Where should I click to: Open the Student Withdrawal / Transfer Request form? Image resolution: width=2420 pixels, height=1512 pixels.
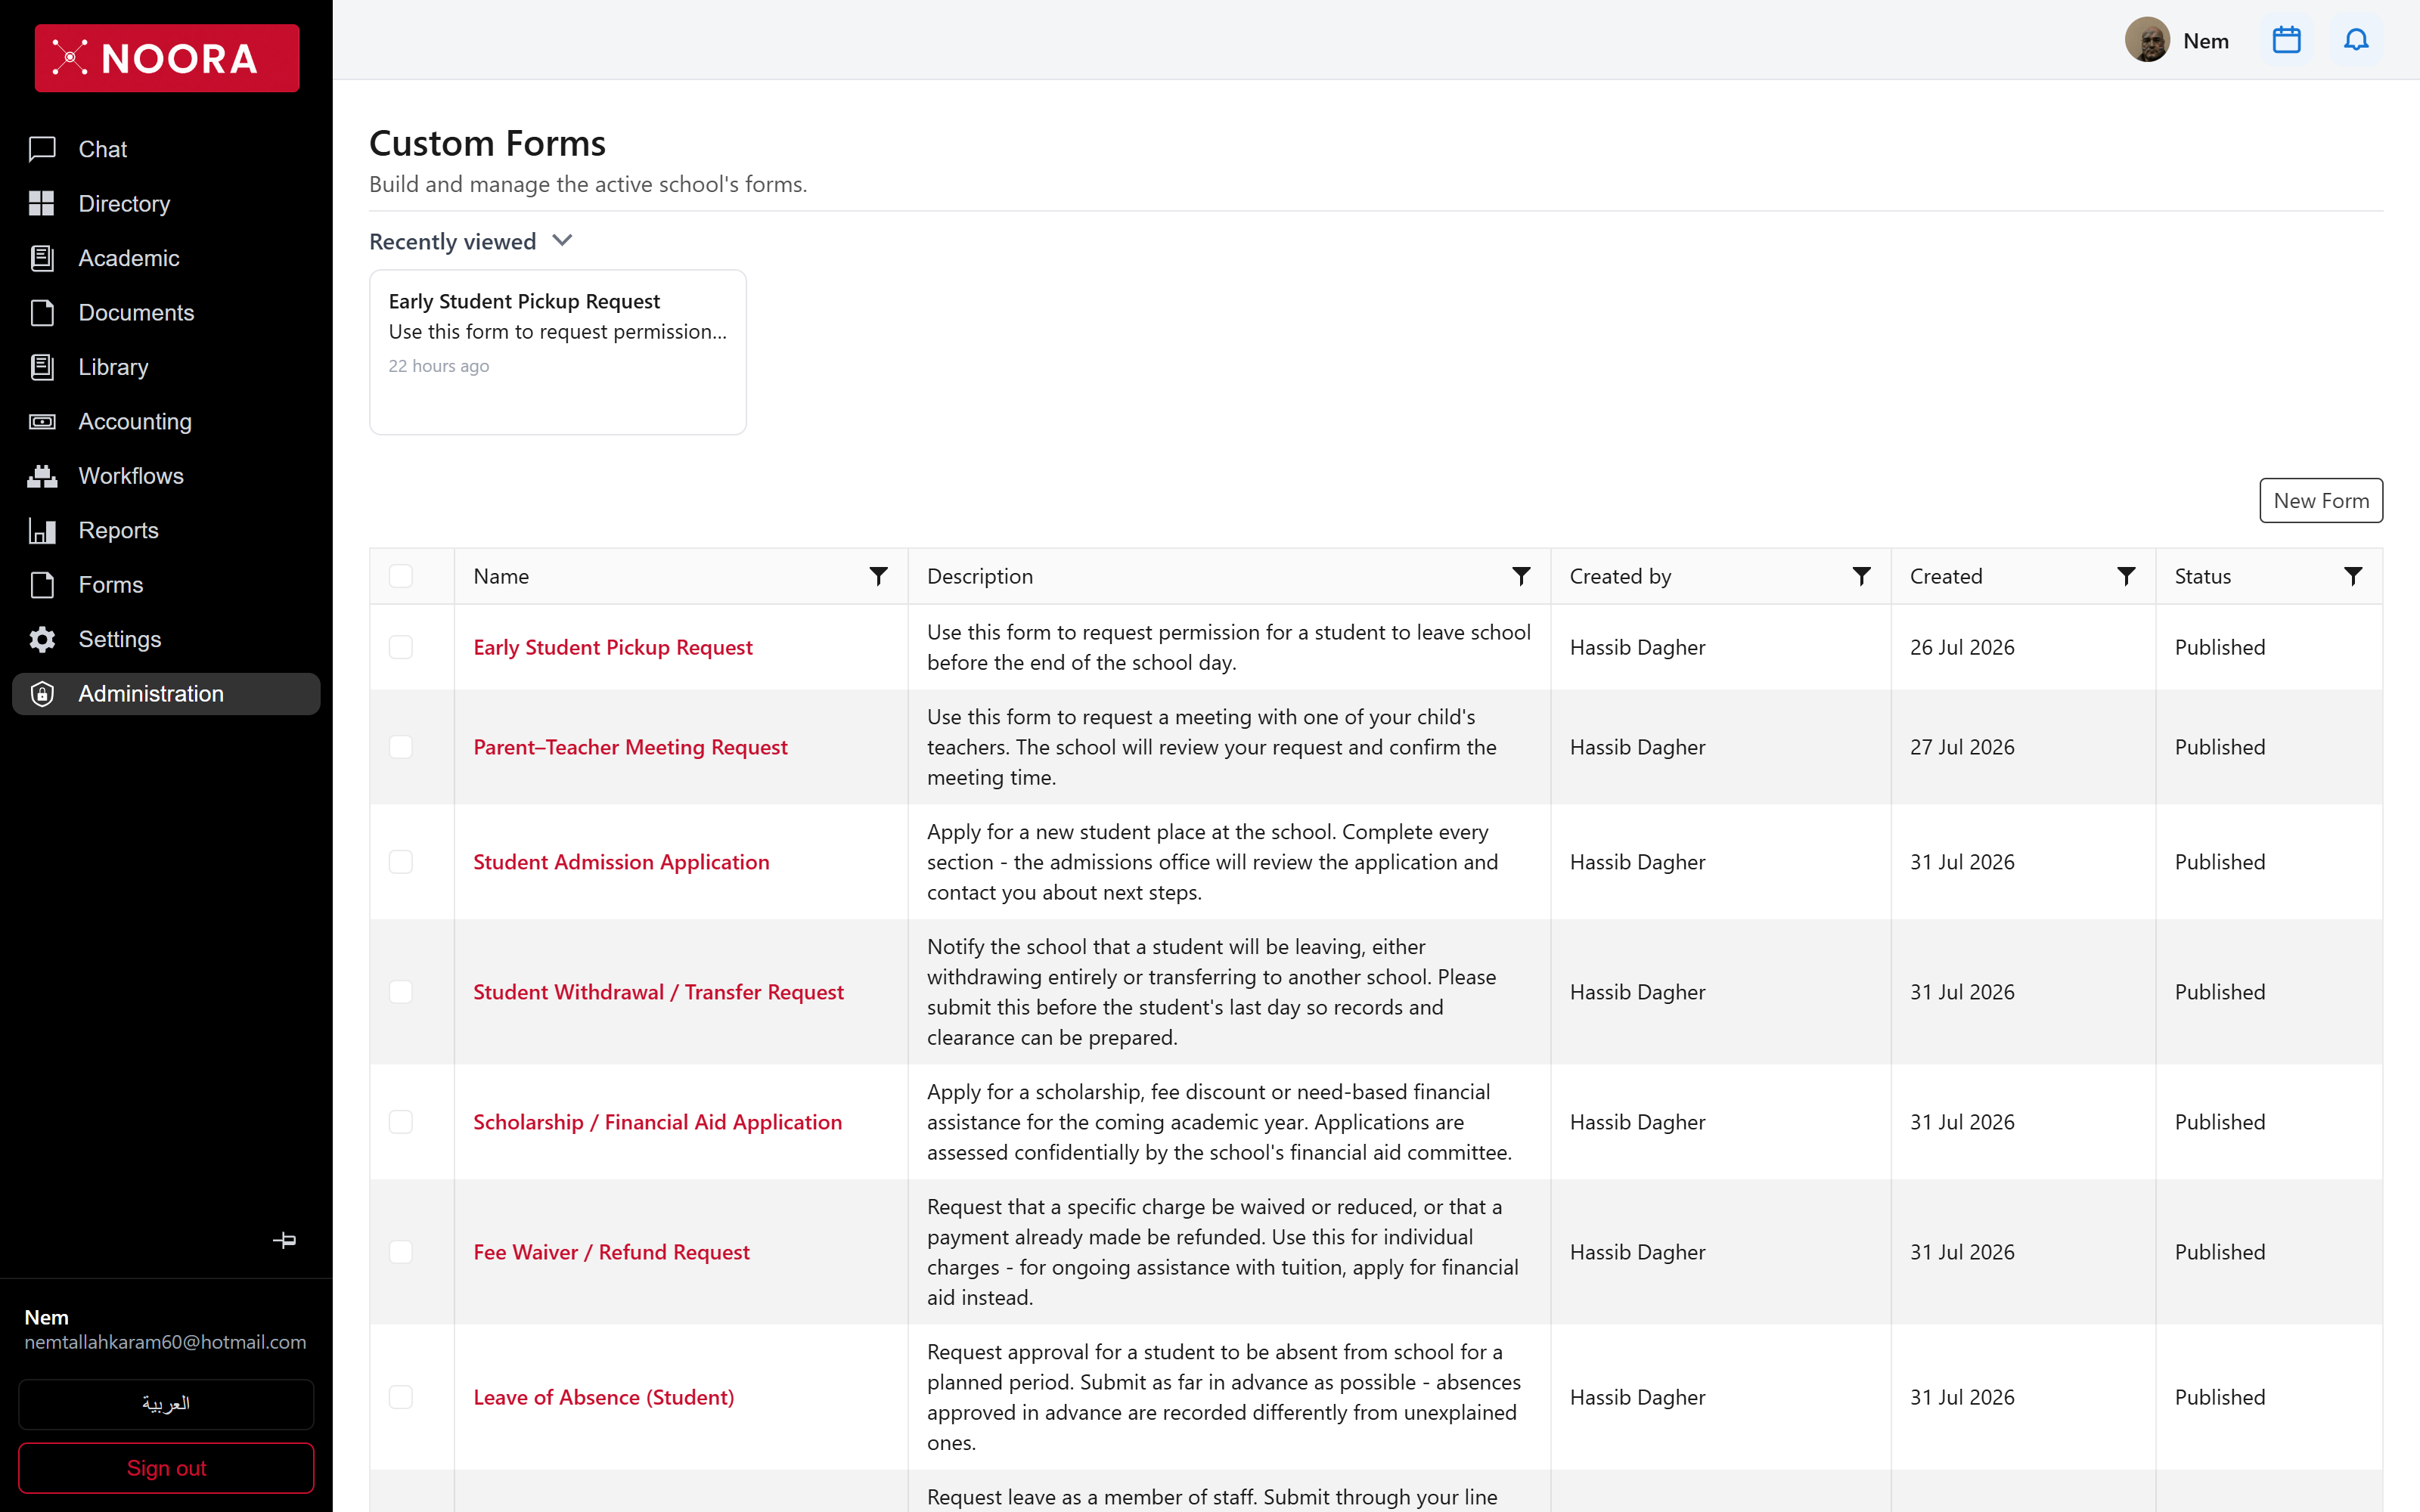pyautogui.click(x=658, y=992)
